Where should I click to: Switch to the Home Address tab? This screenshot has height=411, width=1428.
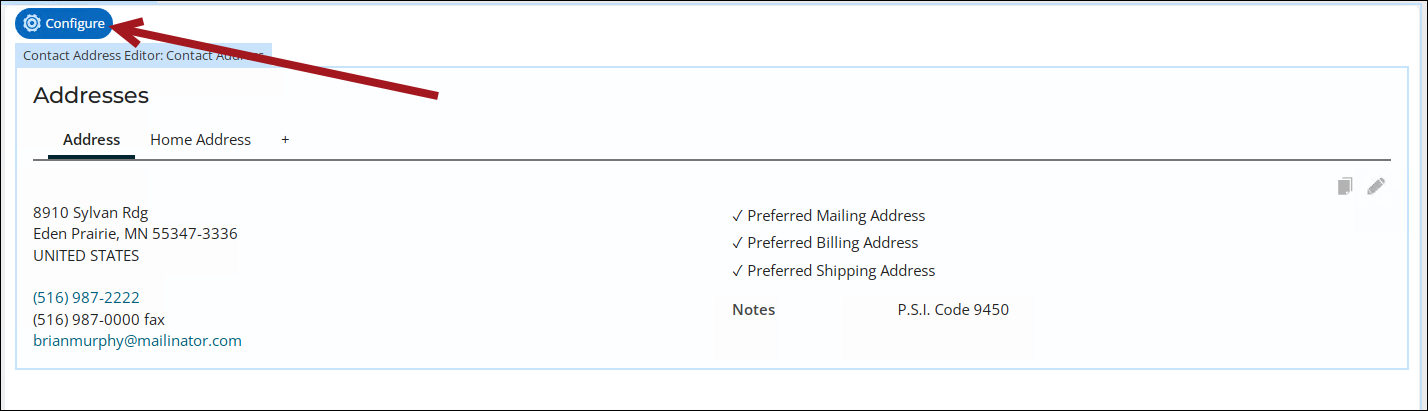200,140
